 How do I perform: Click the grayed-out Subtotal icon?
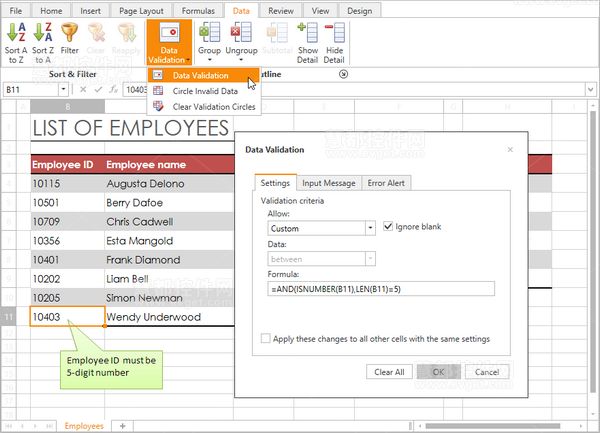coord(277,32)
